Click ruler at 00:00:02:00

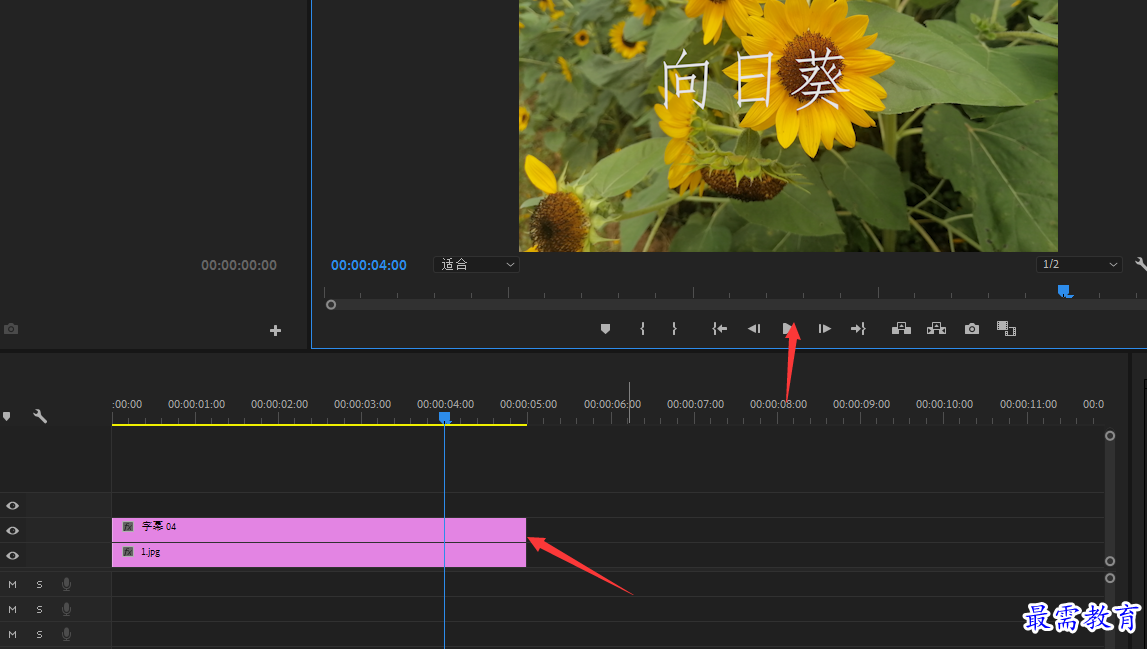click(279, 404)
